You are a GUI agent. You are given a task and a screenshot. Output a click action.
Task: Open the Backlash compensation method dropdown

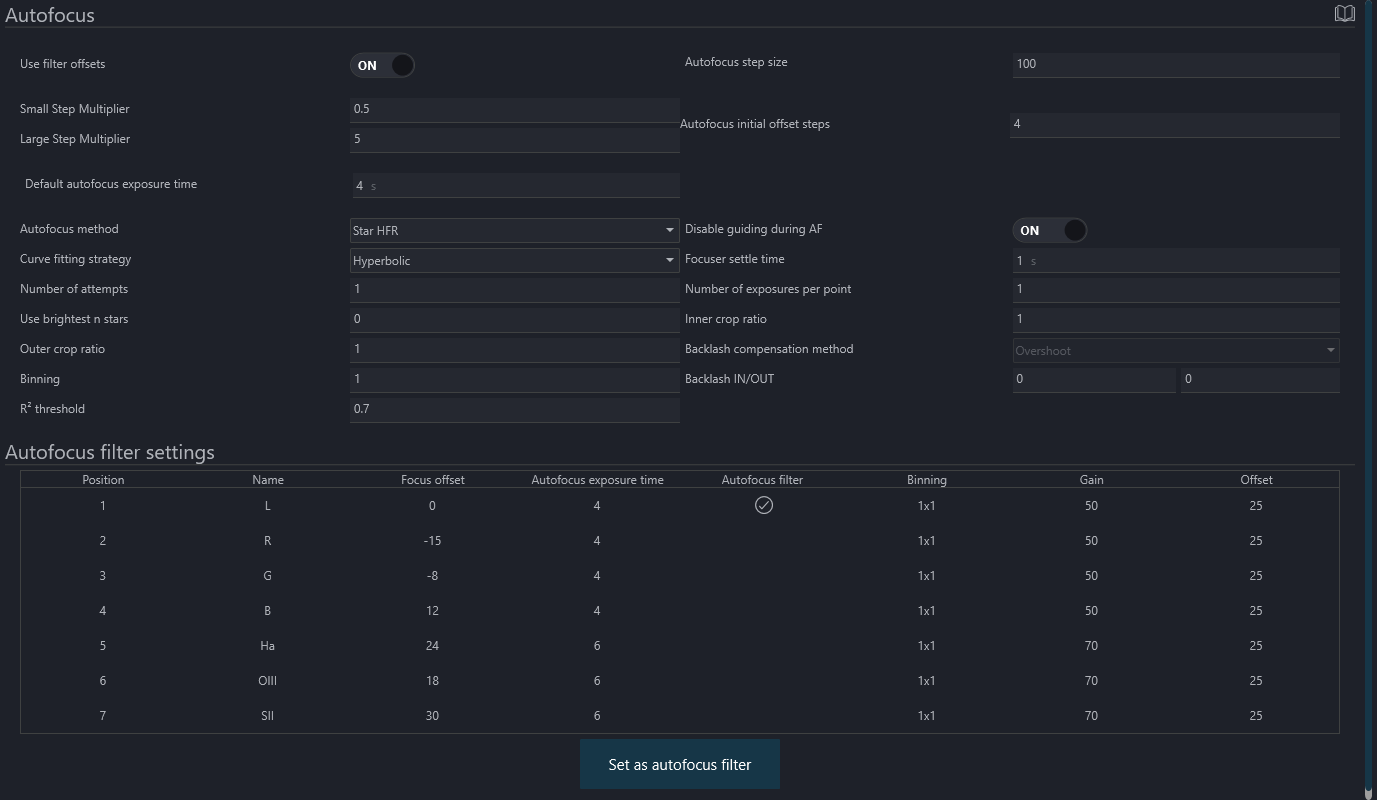click(x=1175, y=350)
